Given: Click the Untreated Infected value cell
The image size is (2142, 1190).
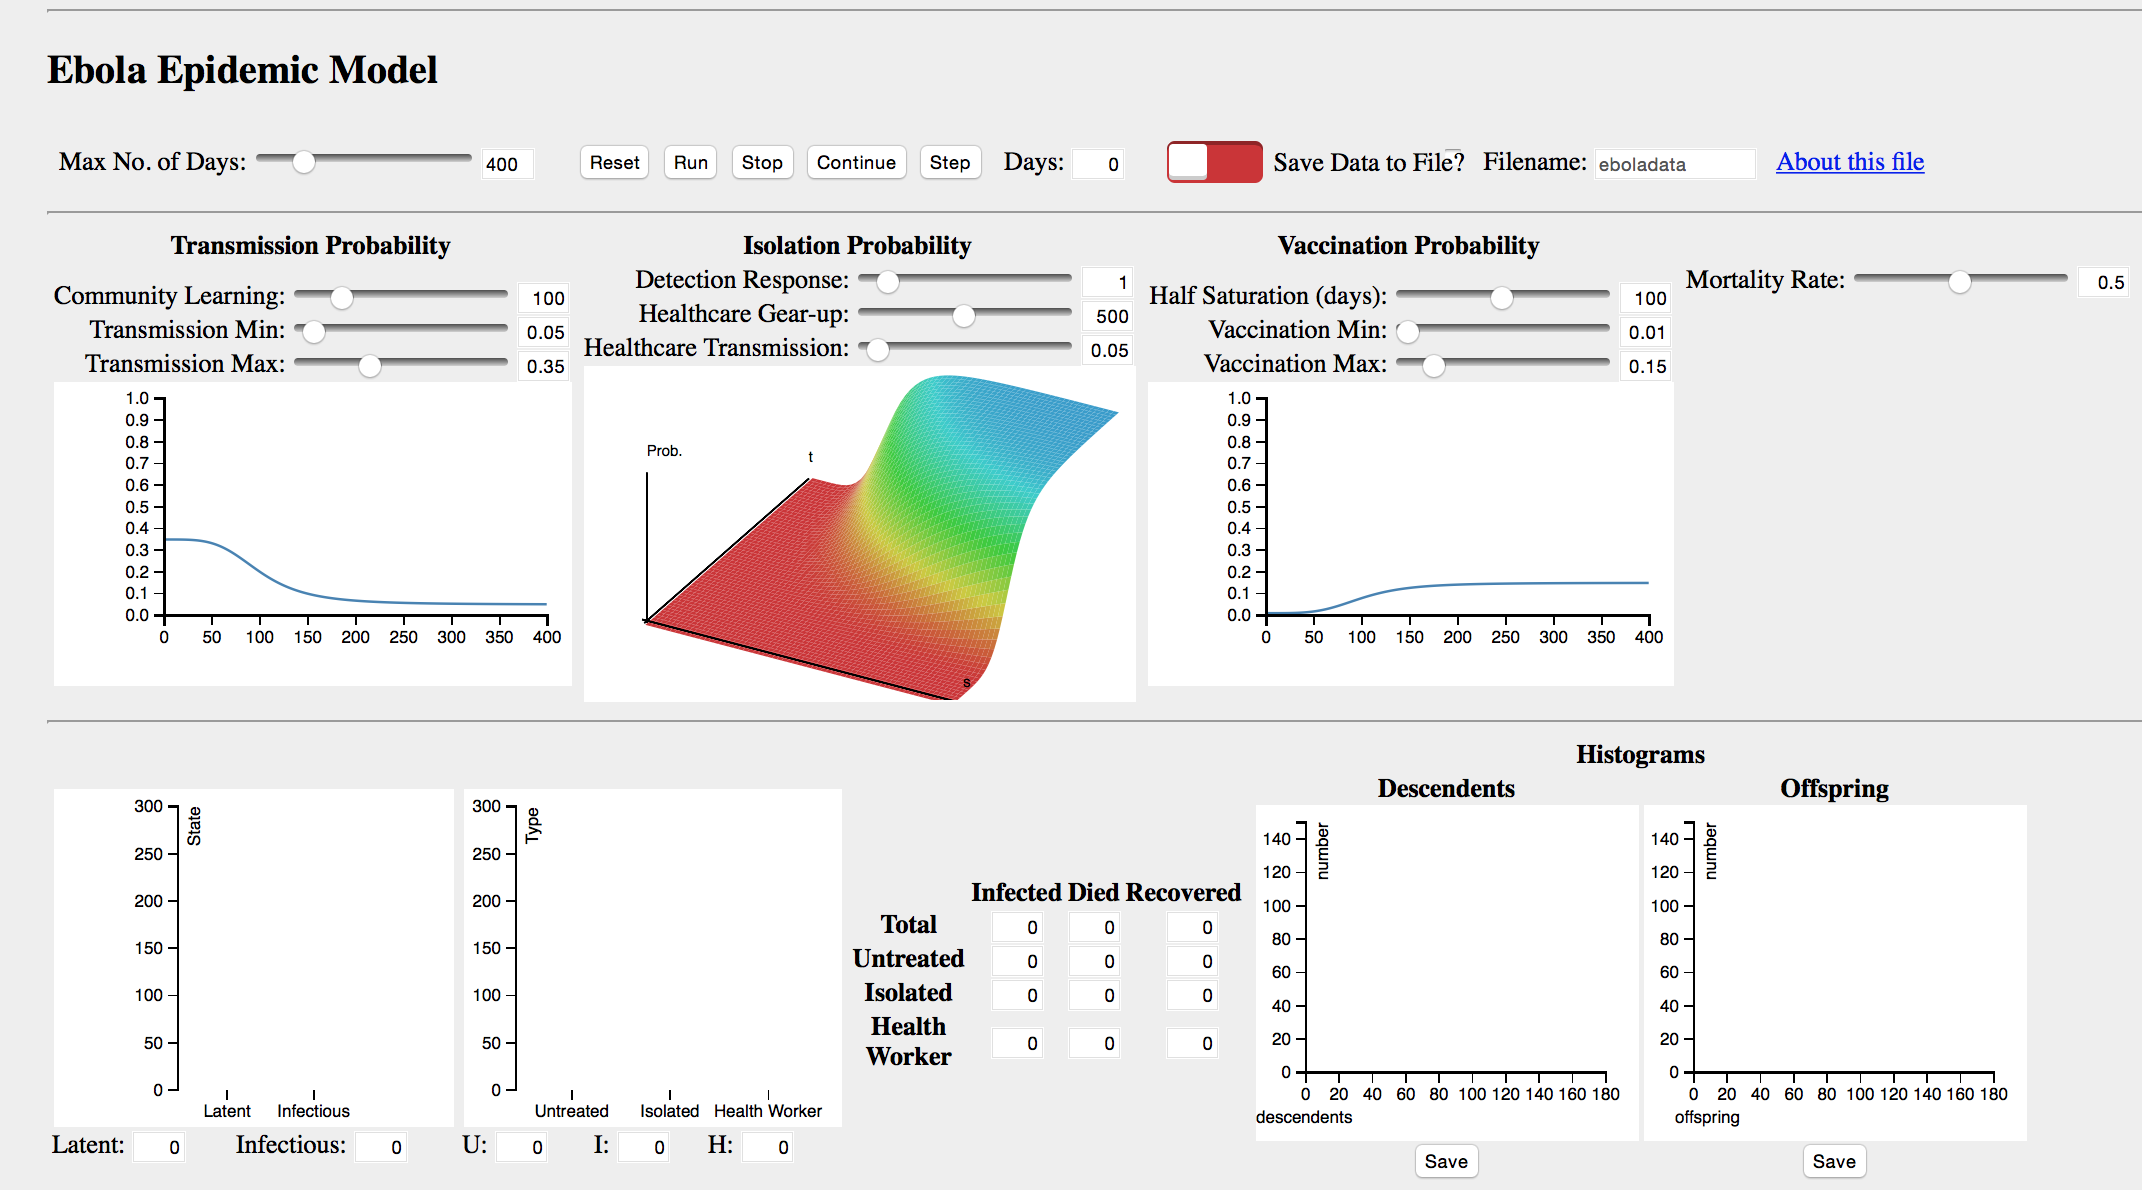Looking at the screenshot, I should (x=1017, y=961).
